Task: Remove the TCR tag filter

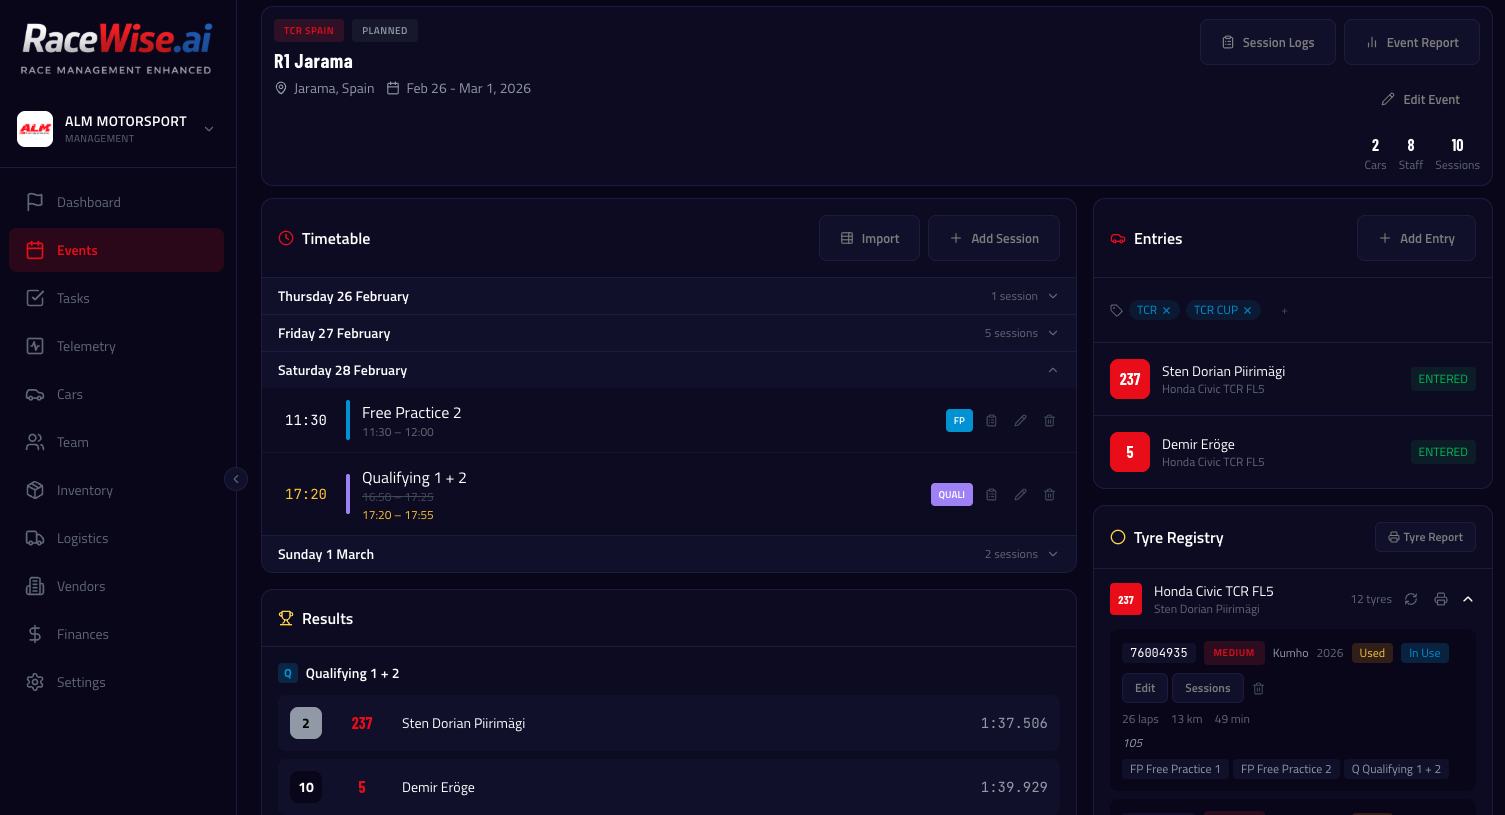Action: coord(1166,311)
